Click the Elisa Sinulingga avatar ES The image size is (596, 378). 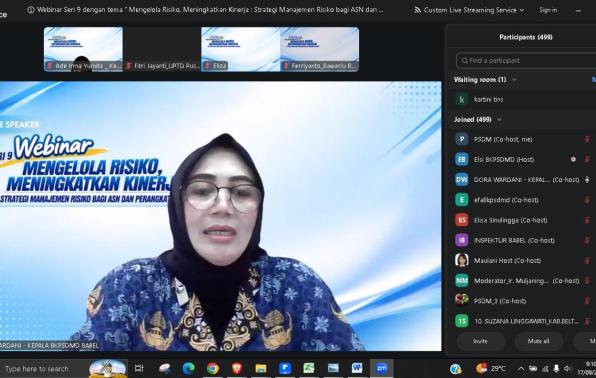462,220
